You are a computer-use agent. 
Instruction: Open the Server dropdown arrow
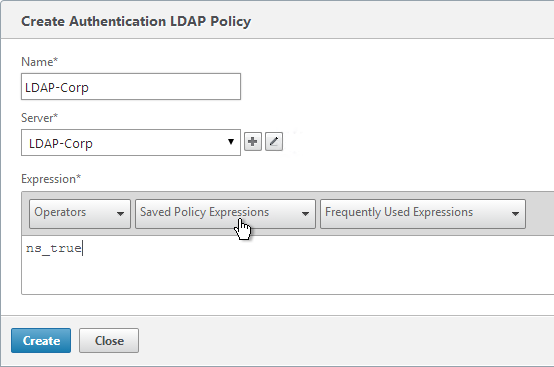click(x=231, y=142)
